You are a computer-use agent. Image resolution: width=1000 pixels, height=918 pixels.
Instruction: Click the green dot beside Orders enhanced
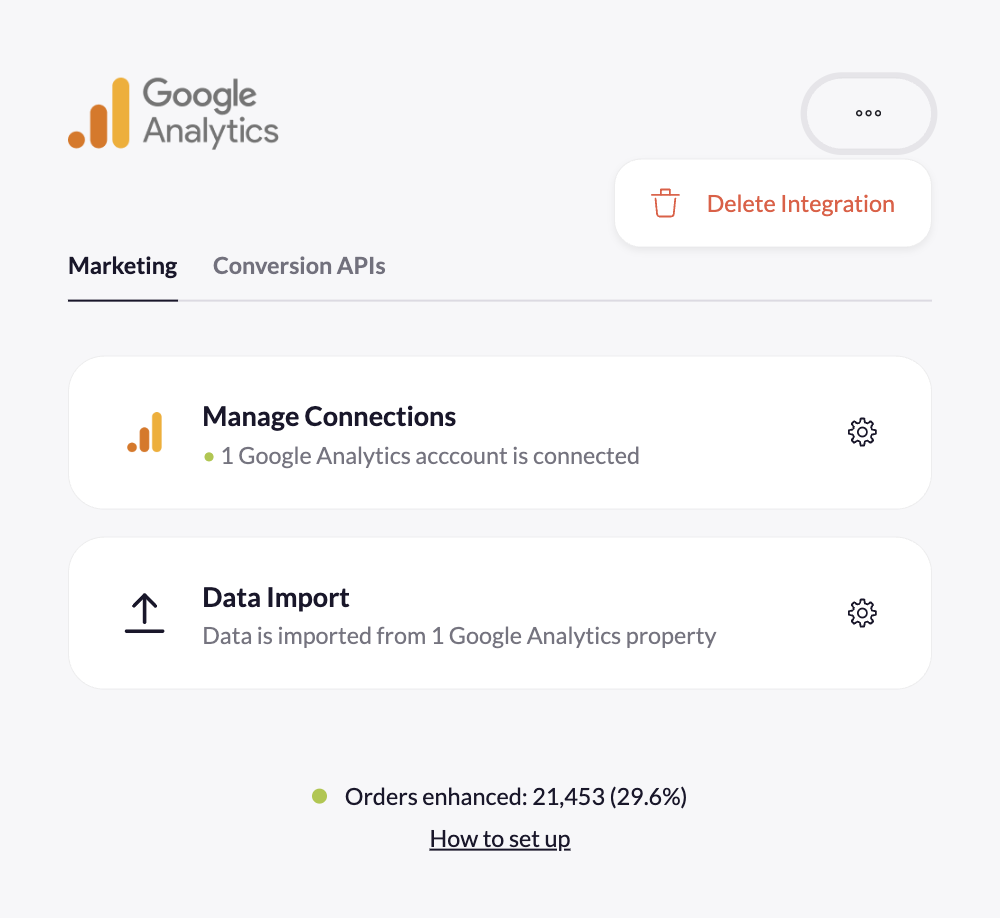(x=320, y=797)
